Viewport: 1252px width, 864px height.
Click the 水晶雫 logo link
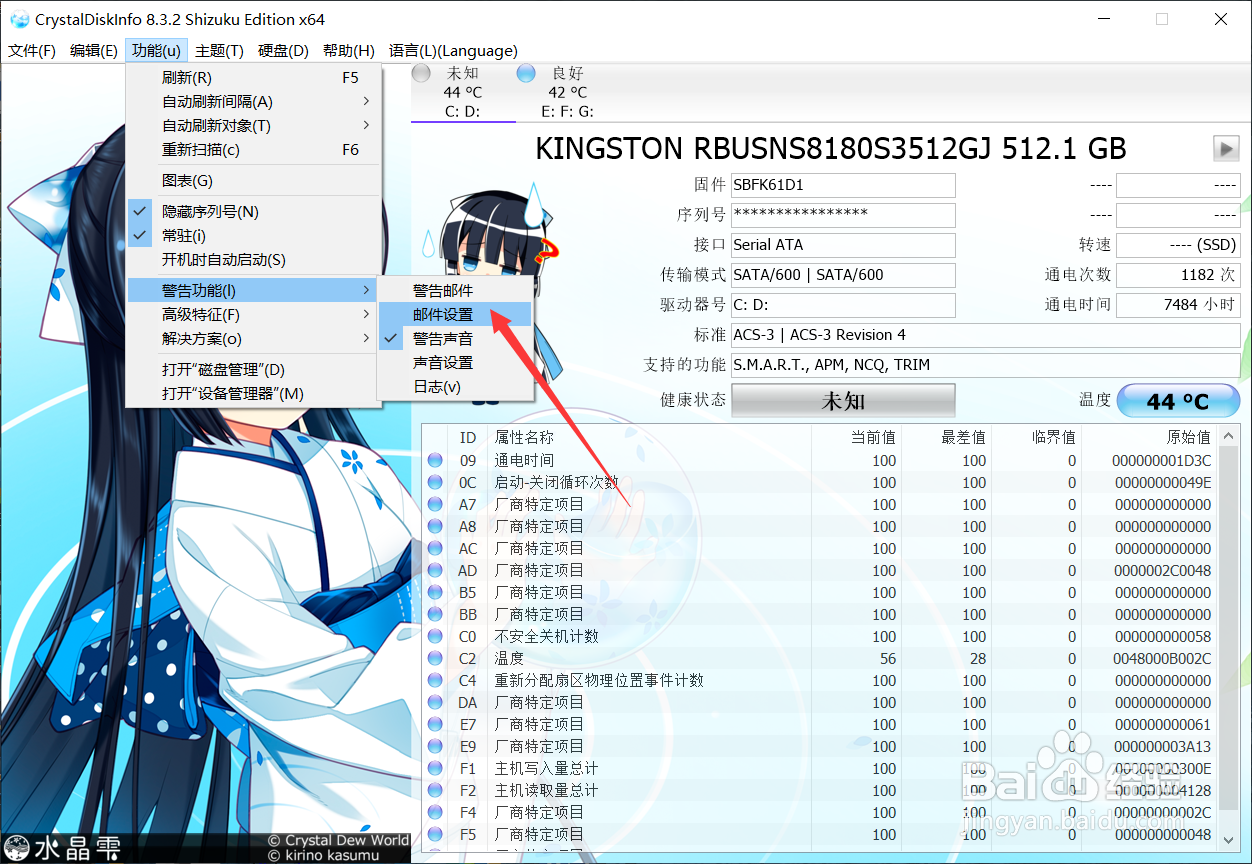[64, 848]
